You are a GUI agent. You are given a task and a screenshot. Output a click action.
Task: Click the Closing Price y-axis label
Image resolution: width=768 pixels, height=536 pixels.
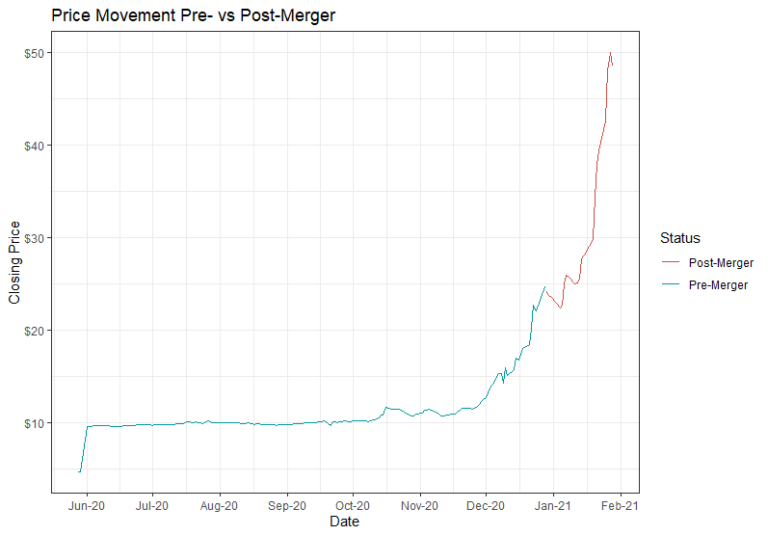click(x=14, y=262)
